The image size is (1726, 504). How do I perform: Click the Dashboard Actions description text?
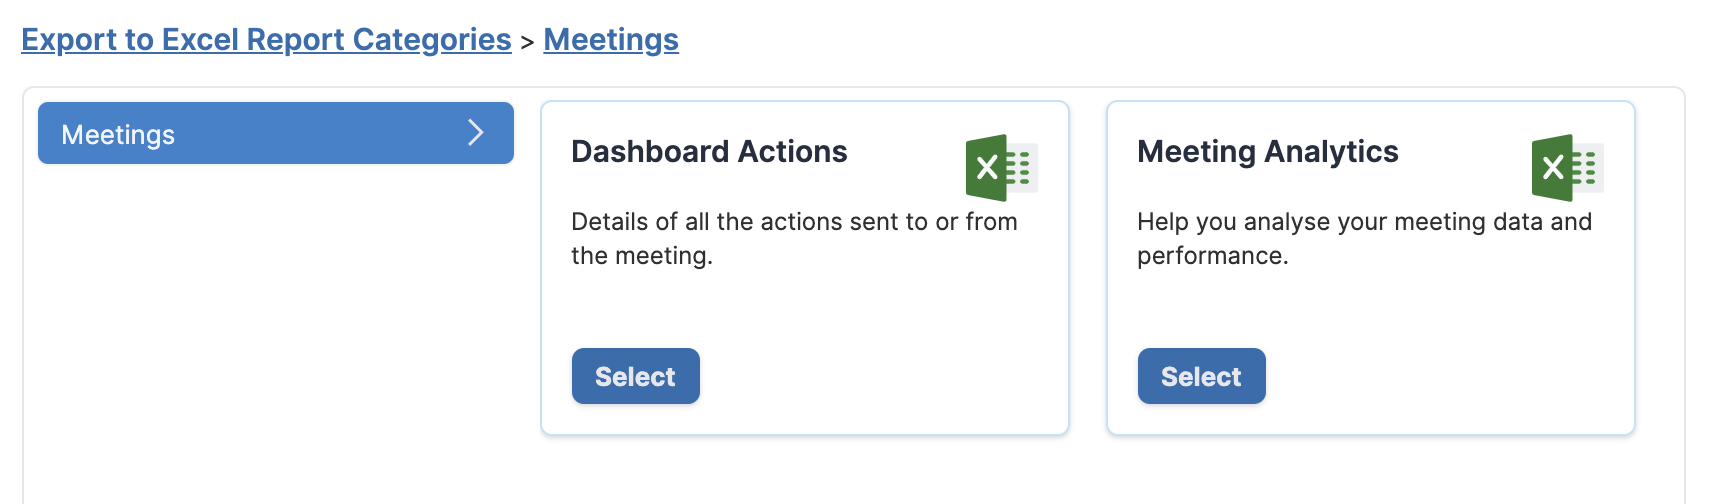tap(794, 238)
